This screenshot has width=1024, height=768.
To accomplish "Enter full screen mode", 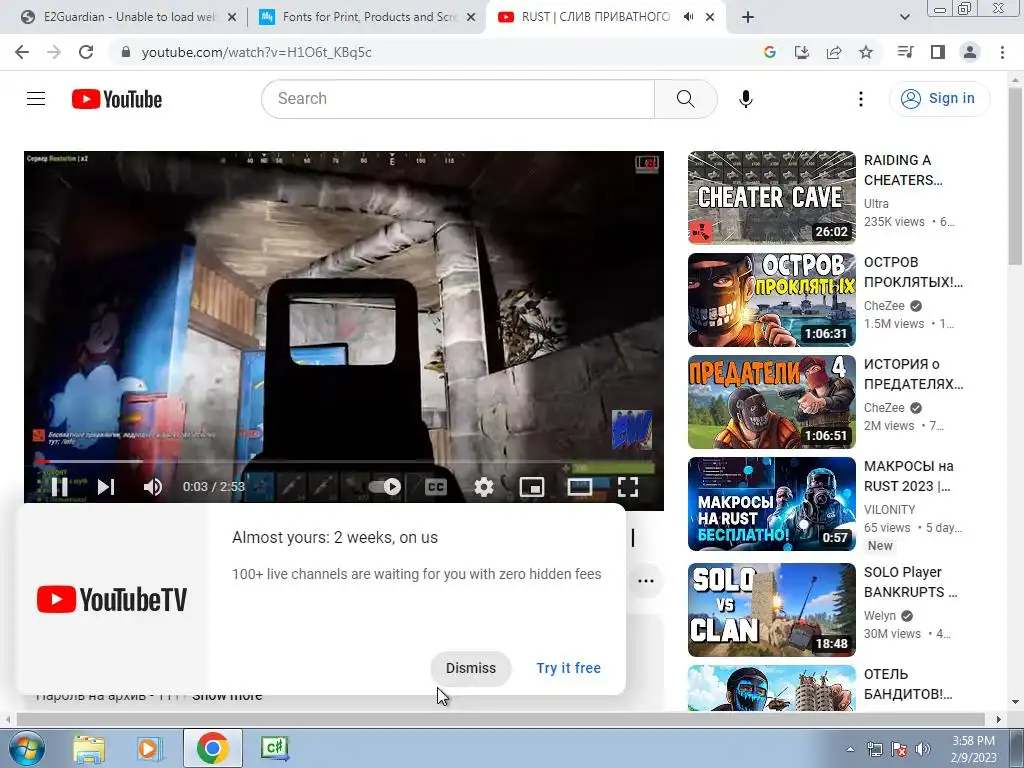I will (x=628, y=487).
